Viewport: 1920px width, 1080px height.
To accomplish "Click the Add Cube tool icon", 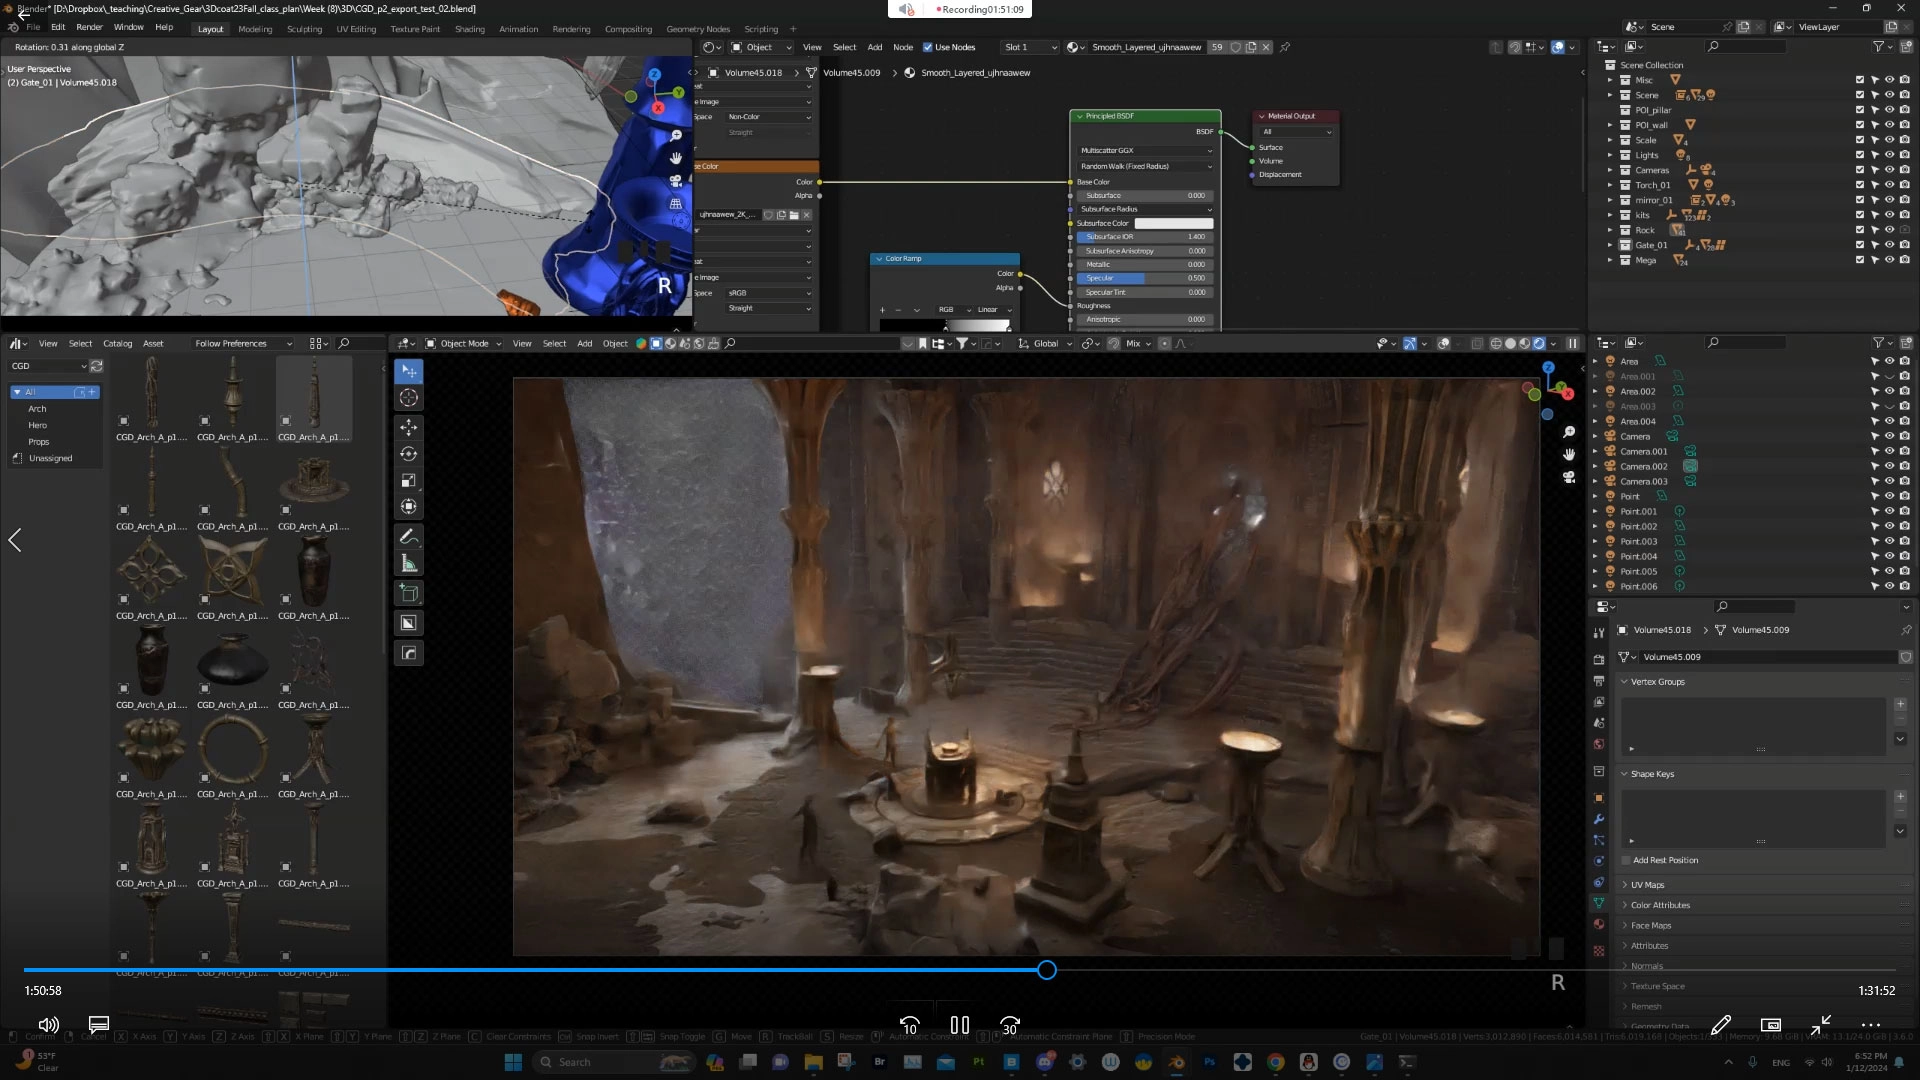I will [408, 593].
